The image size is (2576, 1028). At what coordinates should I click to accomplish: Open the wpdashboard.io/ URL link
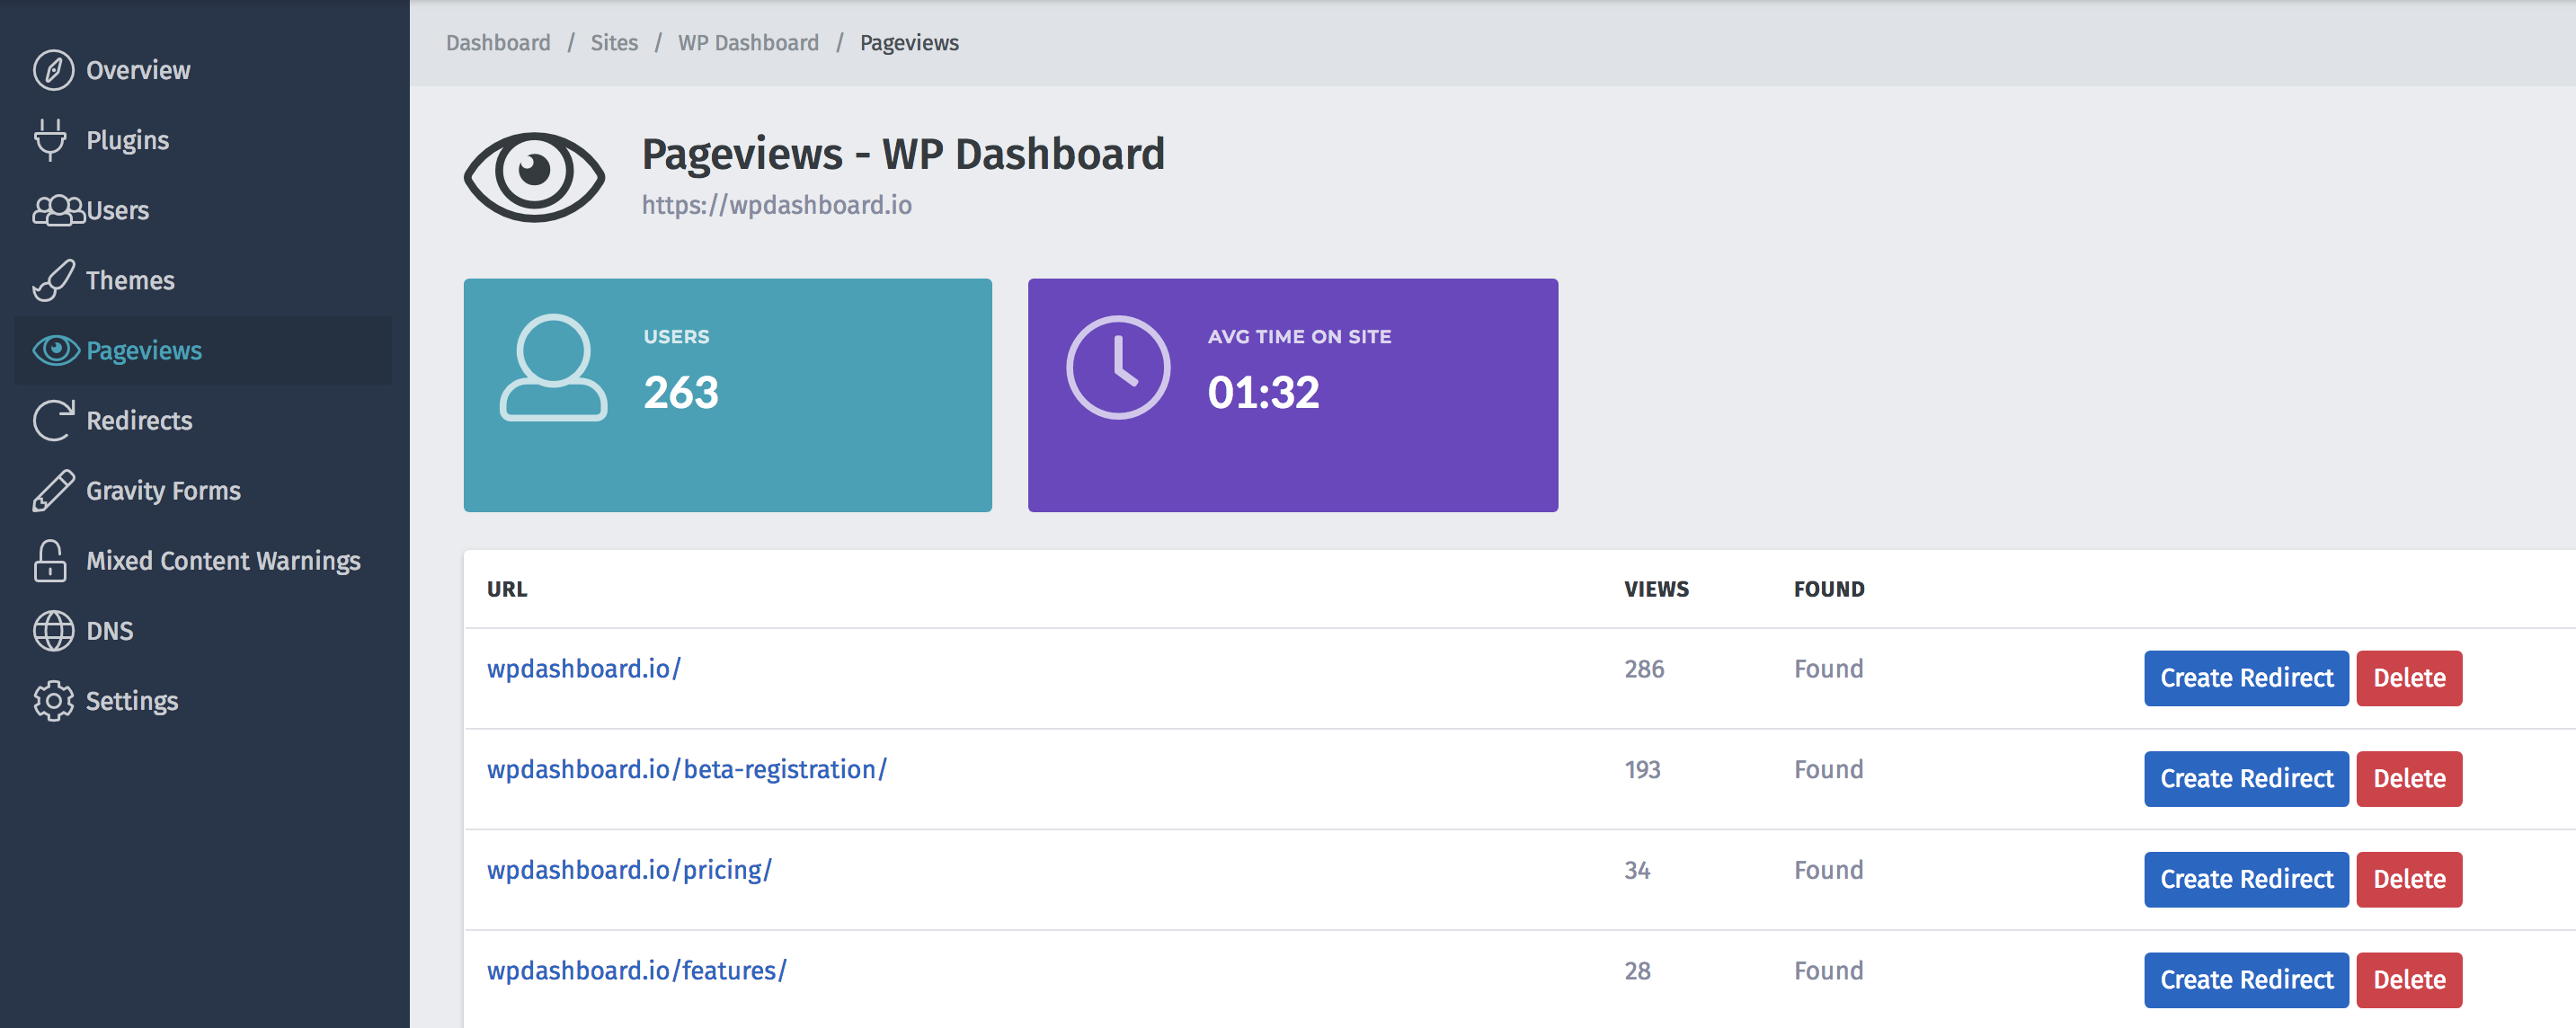click(584, 668)
